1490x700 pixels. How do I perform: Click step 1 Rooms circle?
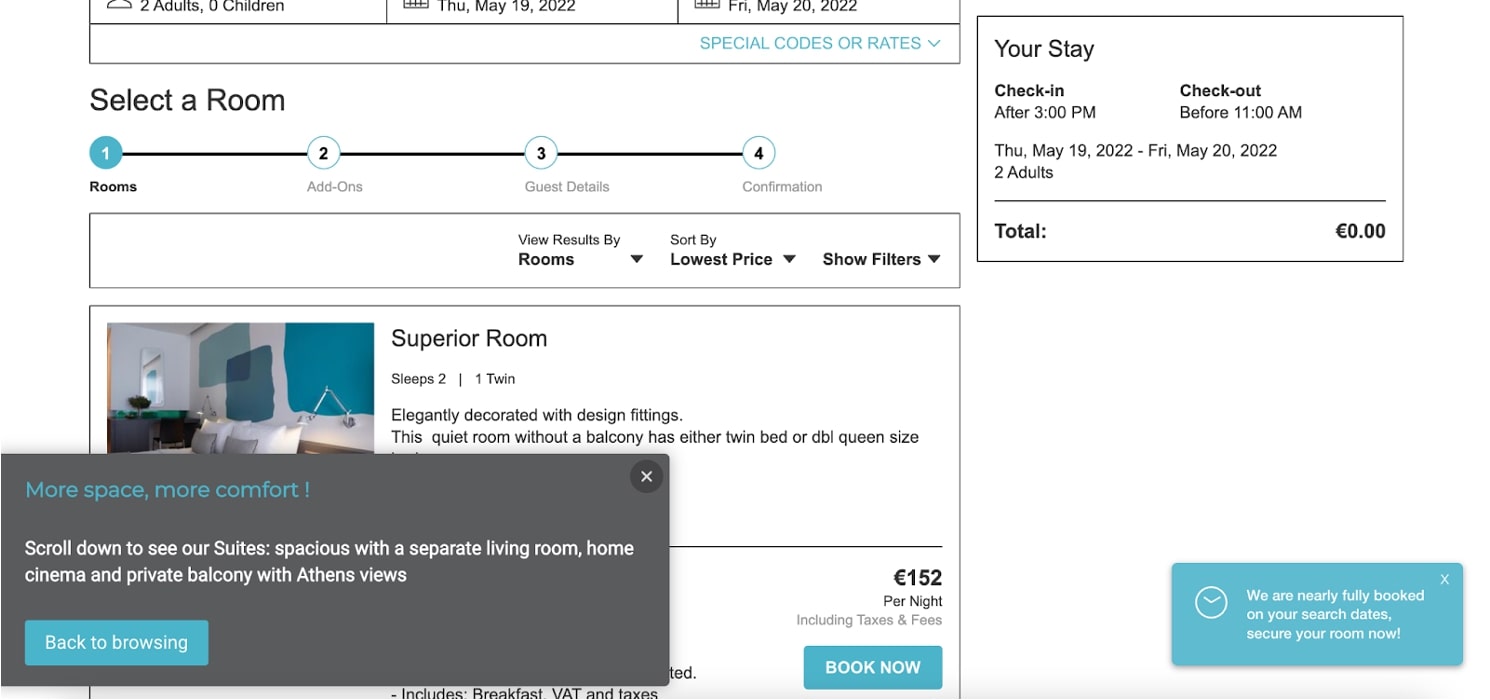point(105,153)
